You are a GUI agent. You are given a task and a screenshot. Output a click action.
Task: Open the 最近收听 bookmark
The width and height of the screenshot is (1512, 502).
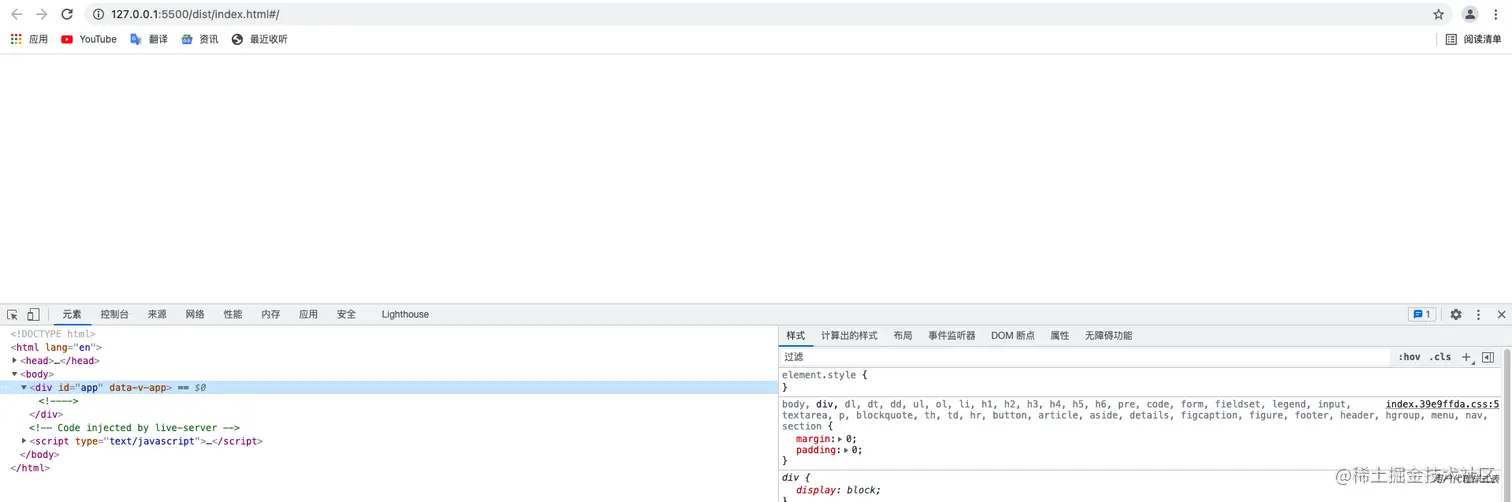click(259, 39)
